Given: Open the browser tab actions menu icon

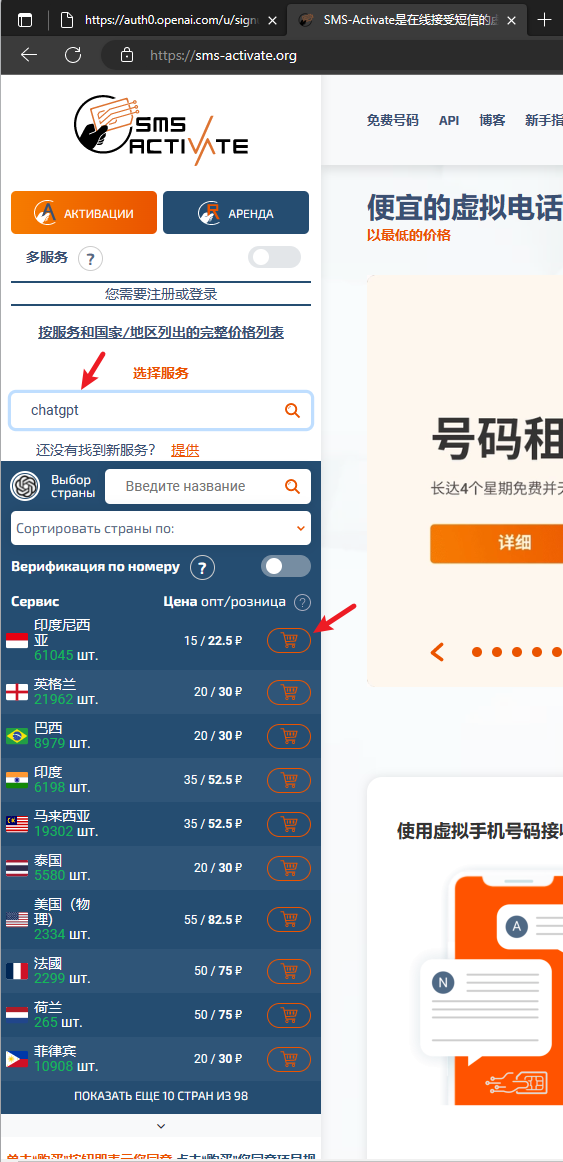Looking at the screenshot, I should click(x=25, y=20).
